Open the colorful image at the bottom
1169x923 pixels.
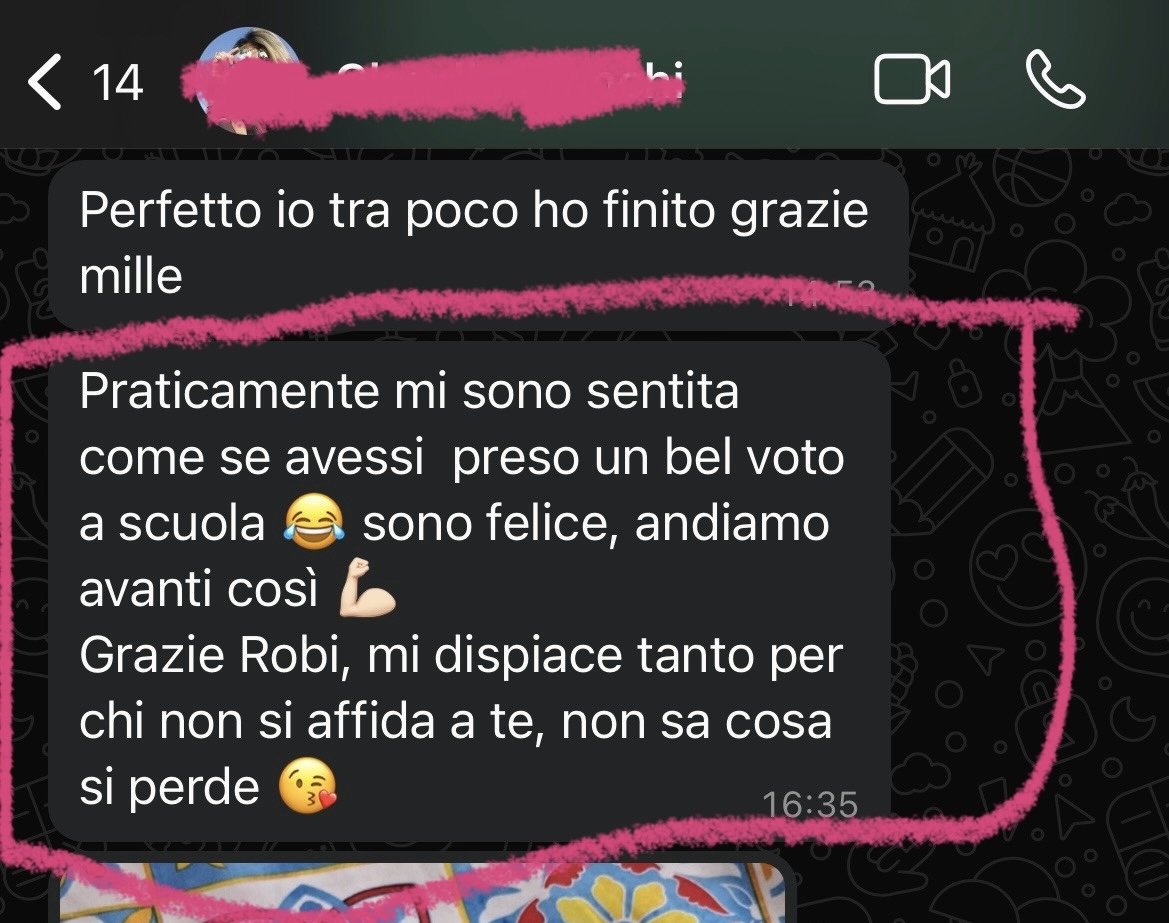click(422, 892)
